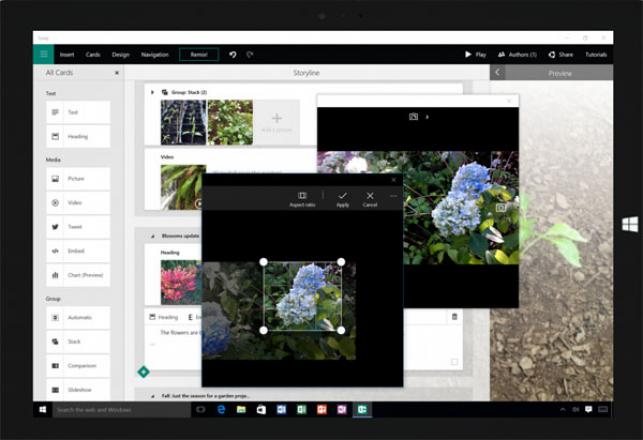The image size is (643, 440).
Task: Add a Text card
Action: [x=78, y=112]
